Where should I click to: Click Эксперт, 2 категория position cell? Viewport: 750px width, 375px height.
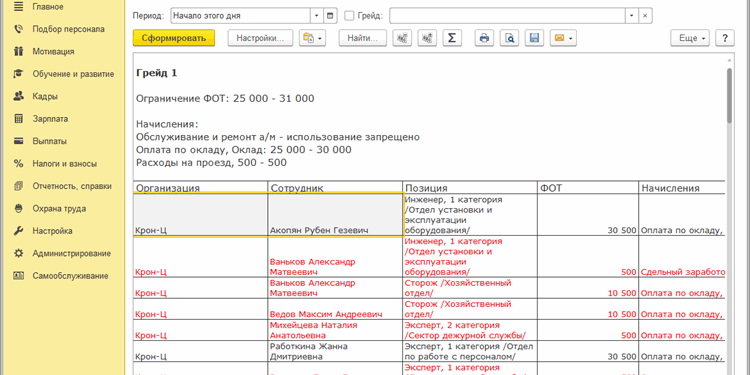pos(470,330)
